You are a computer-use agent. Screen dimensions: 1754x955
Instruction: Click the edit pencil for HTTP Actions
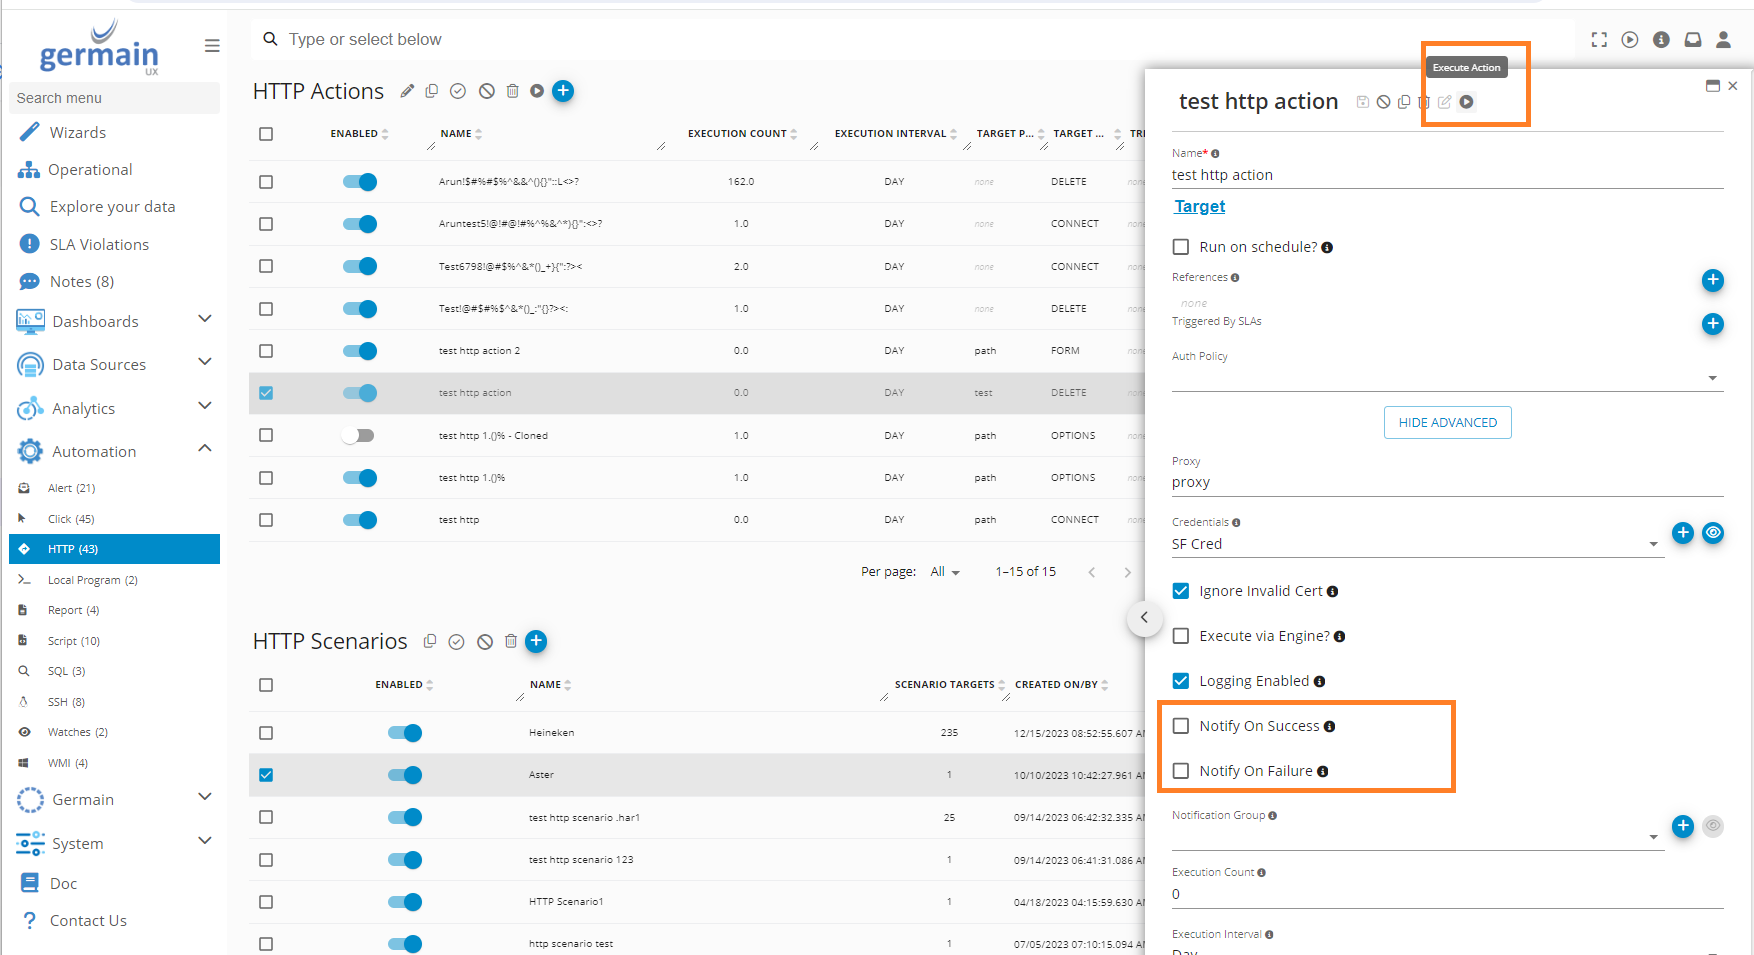coord(407,91)
